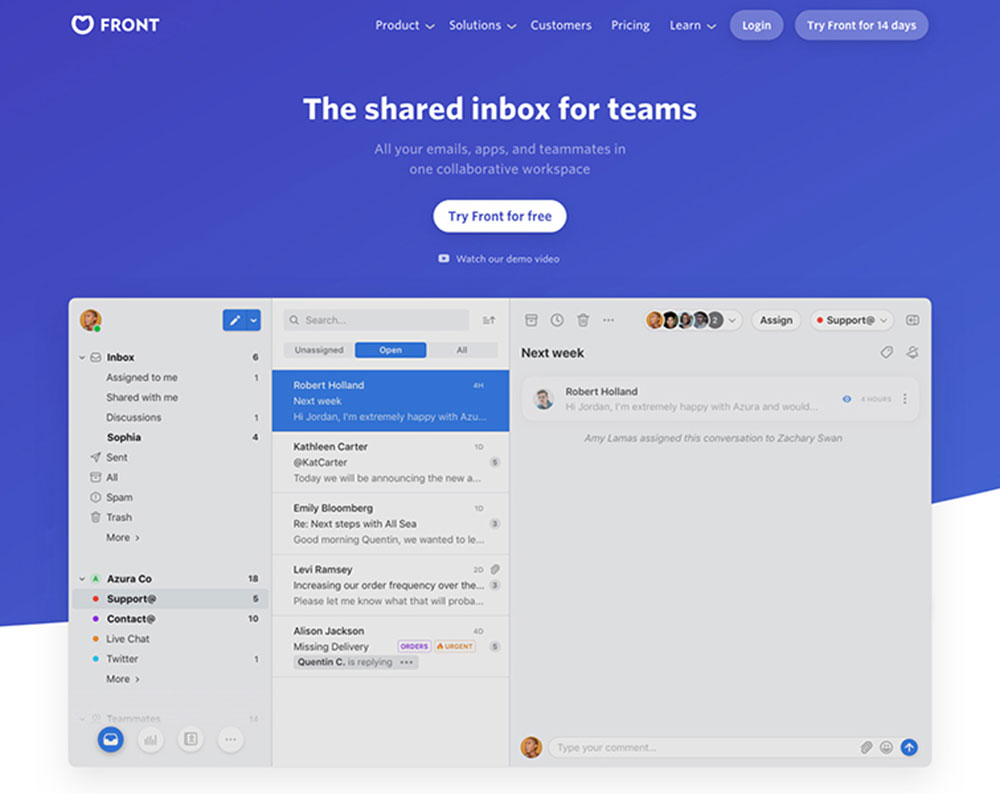The height and width of the screenshot is (794, 1000).
Task: Open the more ellipsis in bottom bar
Action: 231,740
